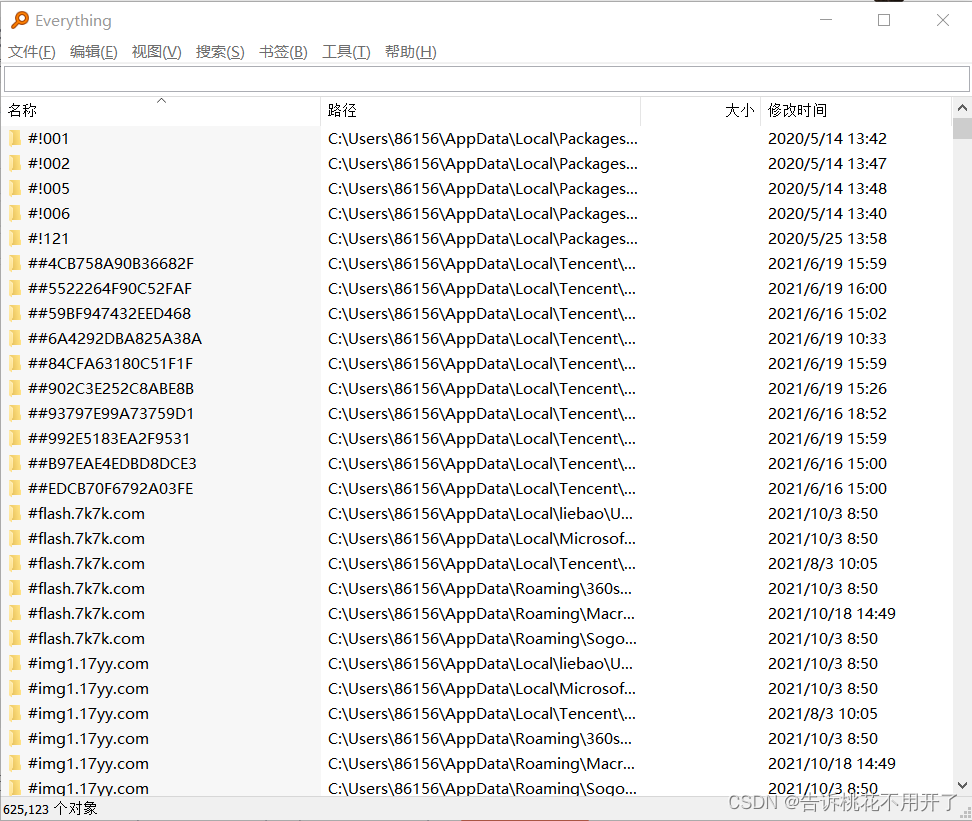972x821 pixels.
Task: Click the scrollbar down arrow
Action: point(962,786)
